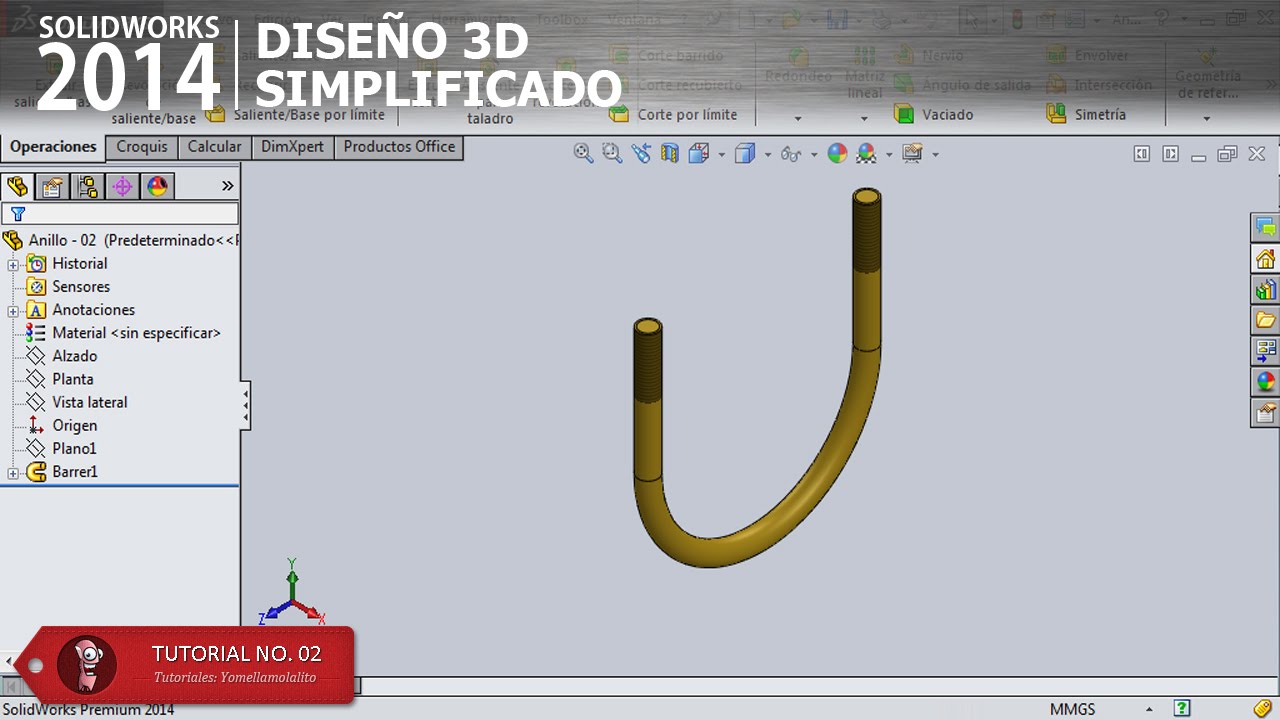Click the tree filter input field

(120, 214)
